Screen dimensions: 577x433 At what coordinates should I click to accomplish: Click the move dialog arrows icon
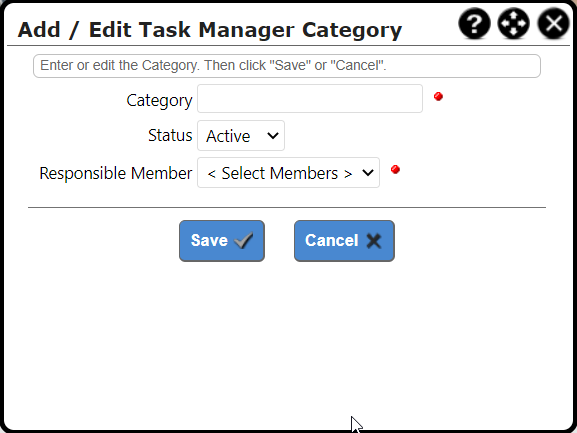pyautogui.click(x=514, y=24)
